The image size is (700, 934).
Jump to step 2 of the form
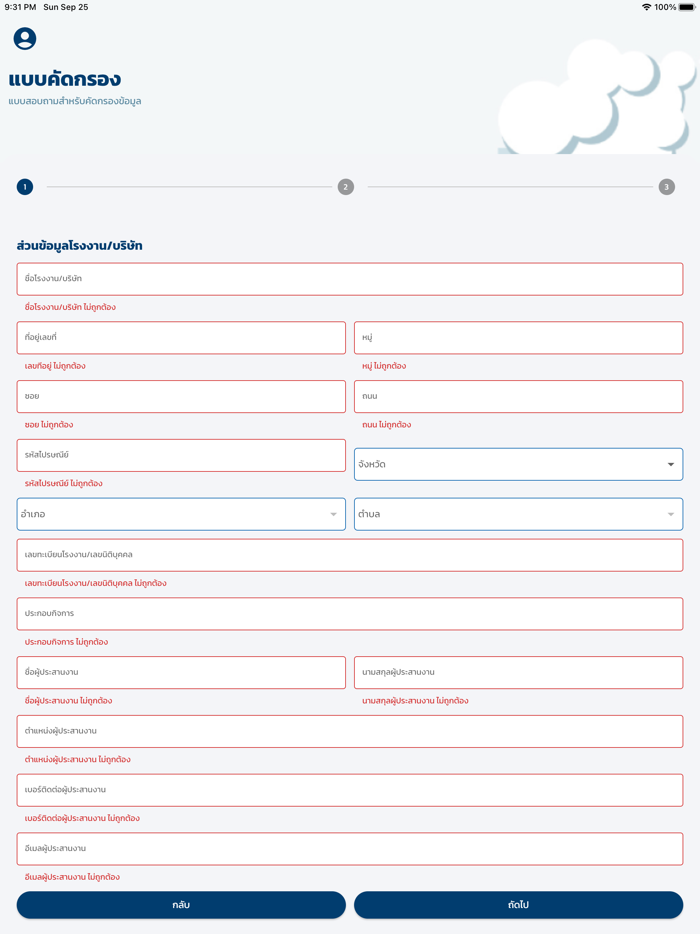pyautogui.click(x=346, y=186)
